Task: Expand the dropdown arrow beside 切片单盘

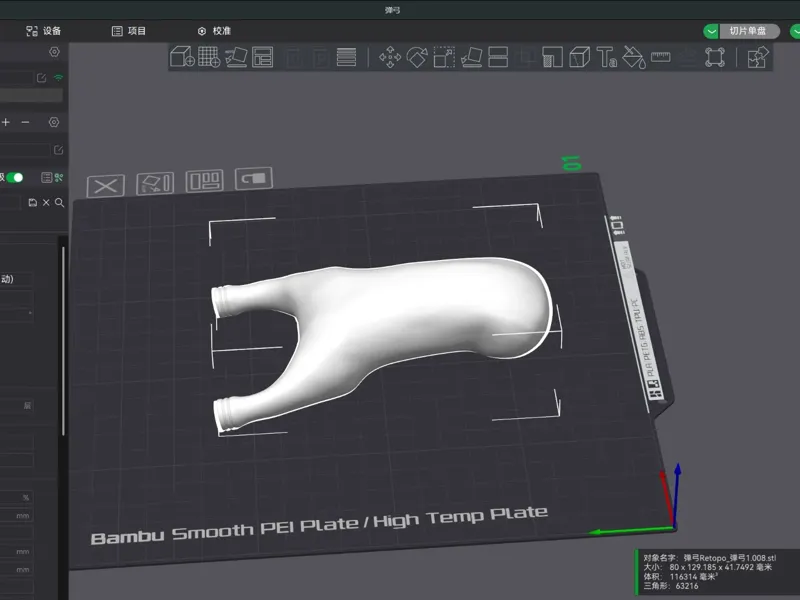Action: [x=711, y=31]
